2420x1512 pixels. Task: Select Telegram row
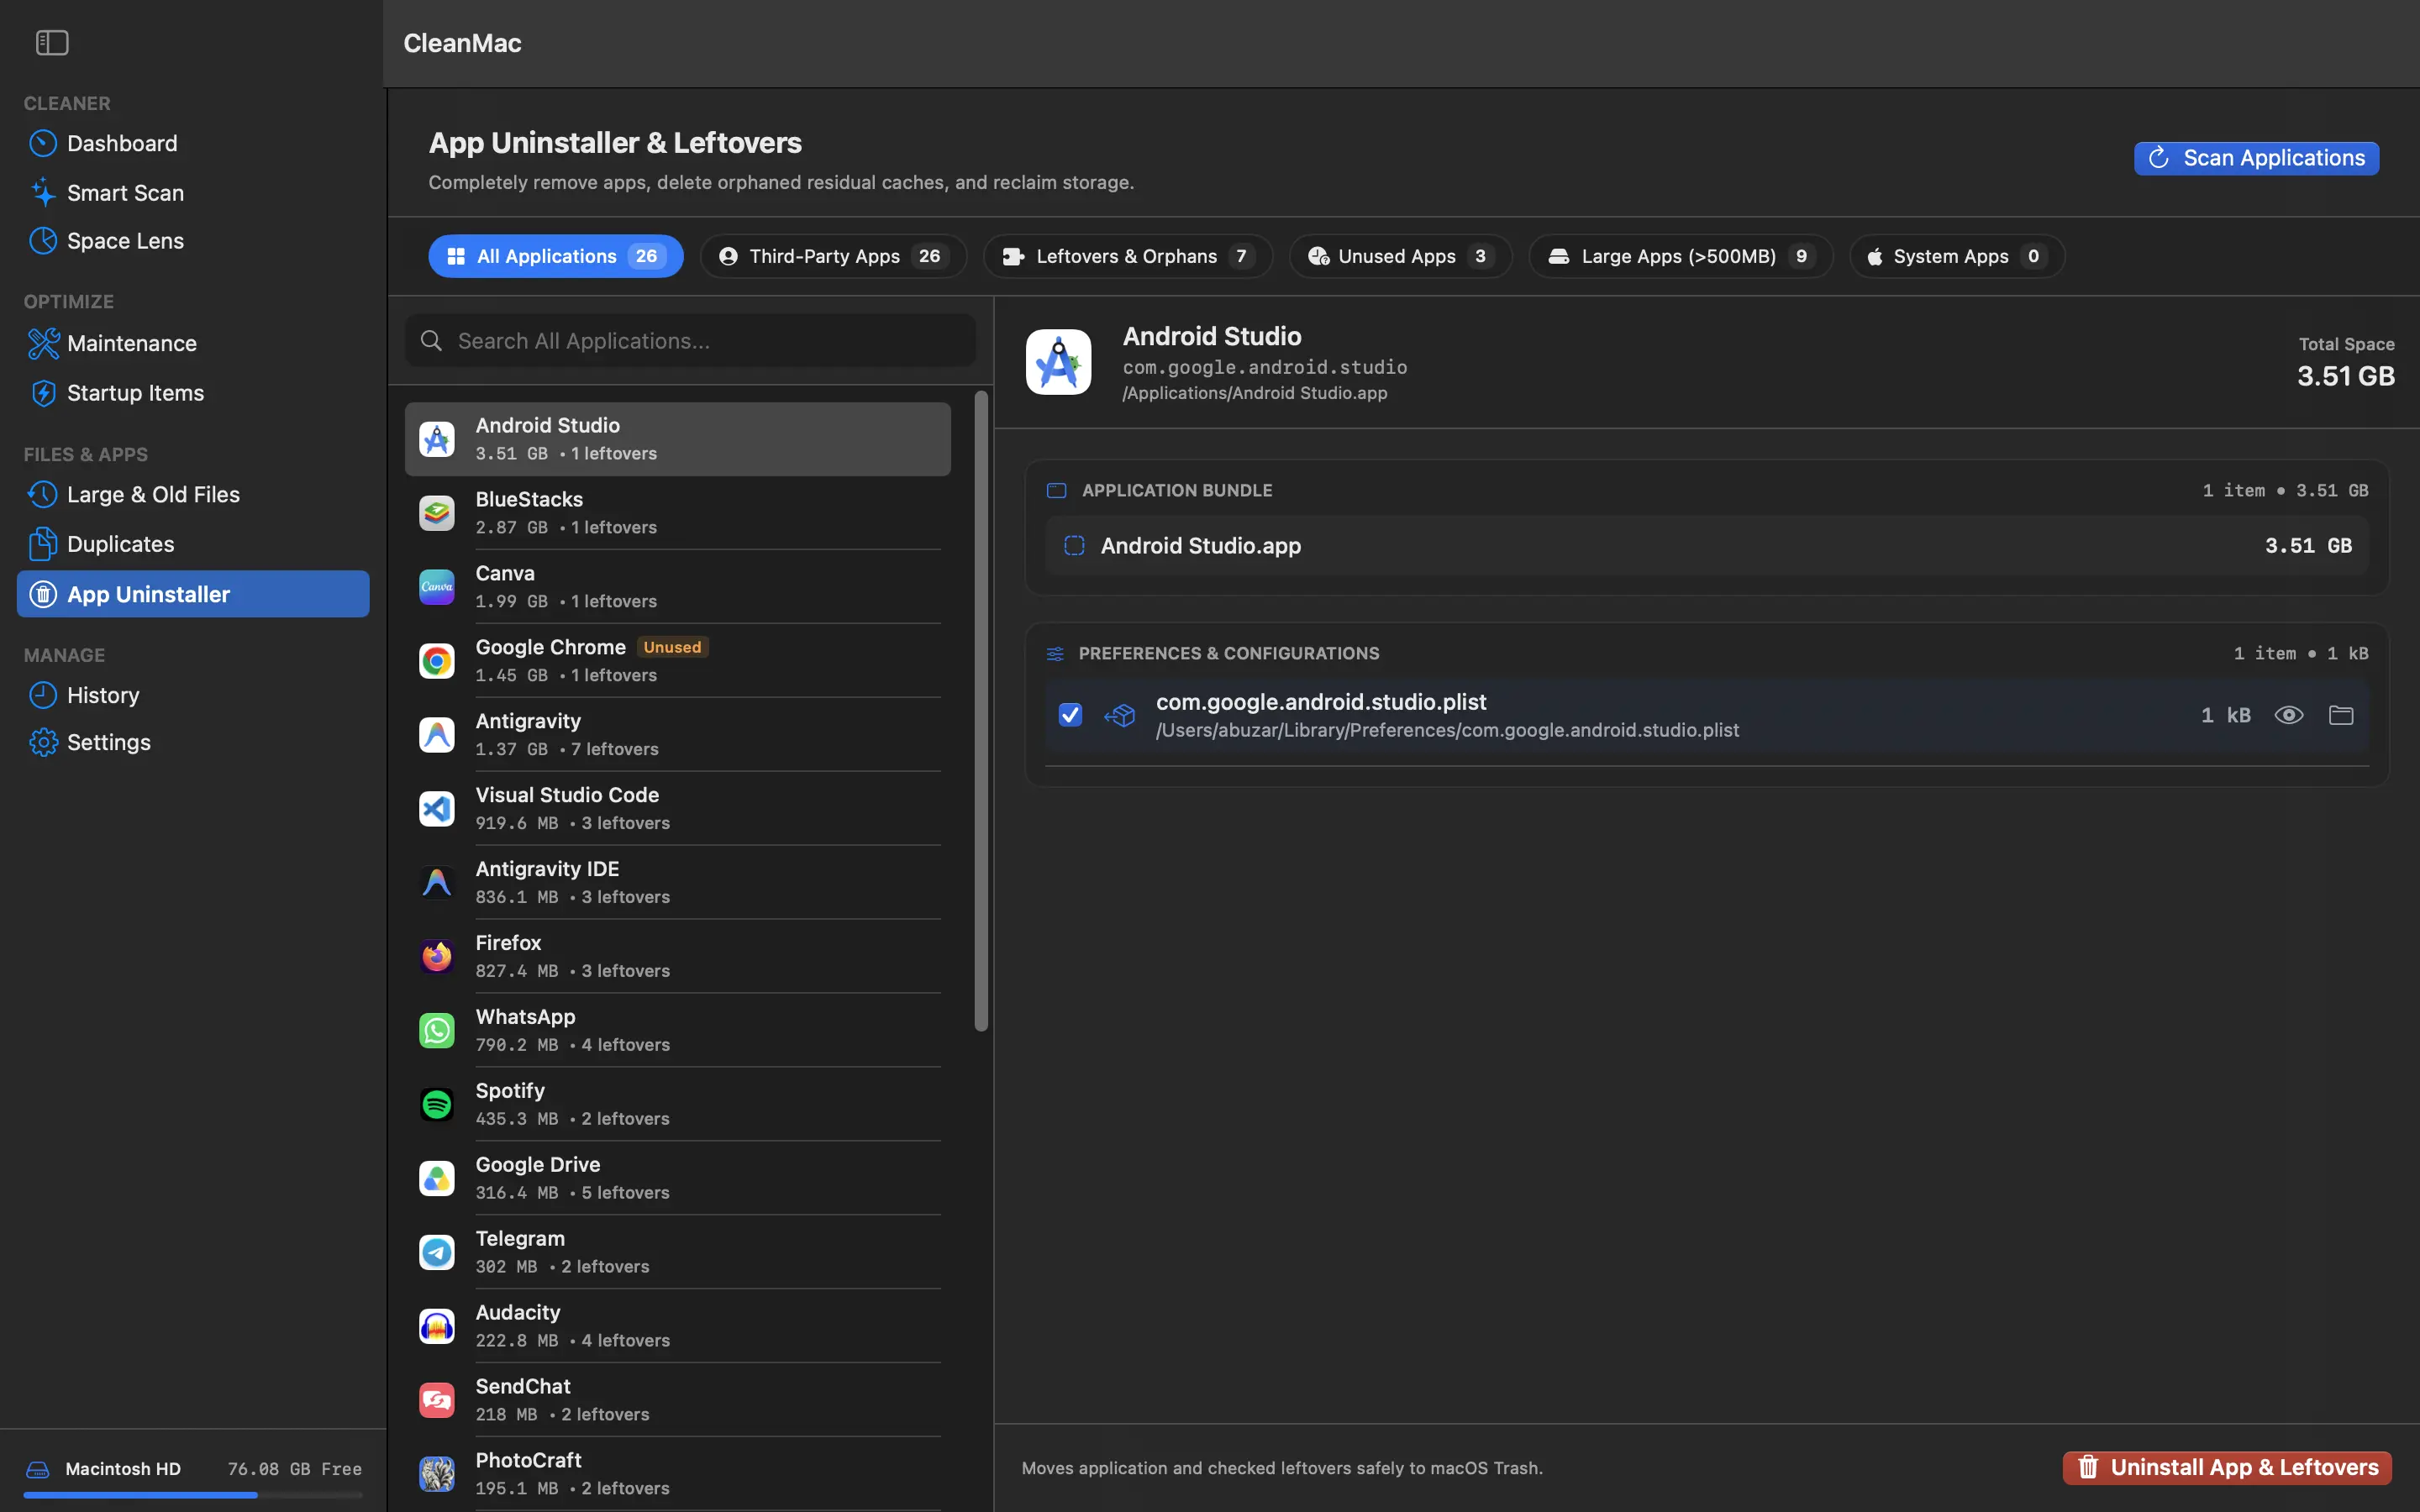point(677,1253)
